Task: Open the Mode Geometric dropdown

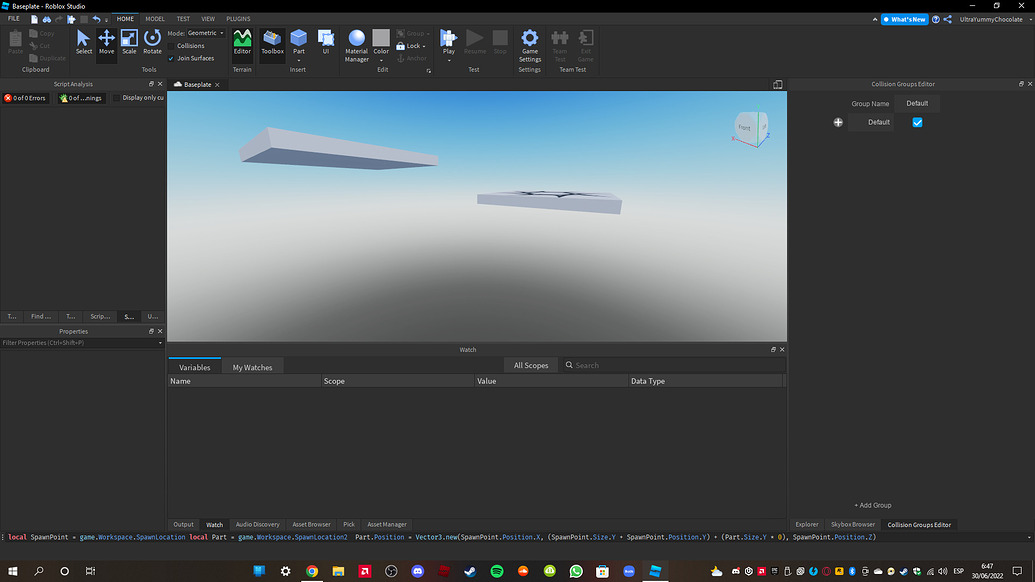Action: [x=205, y=33]
